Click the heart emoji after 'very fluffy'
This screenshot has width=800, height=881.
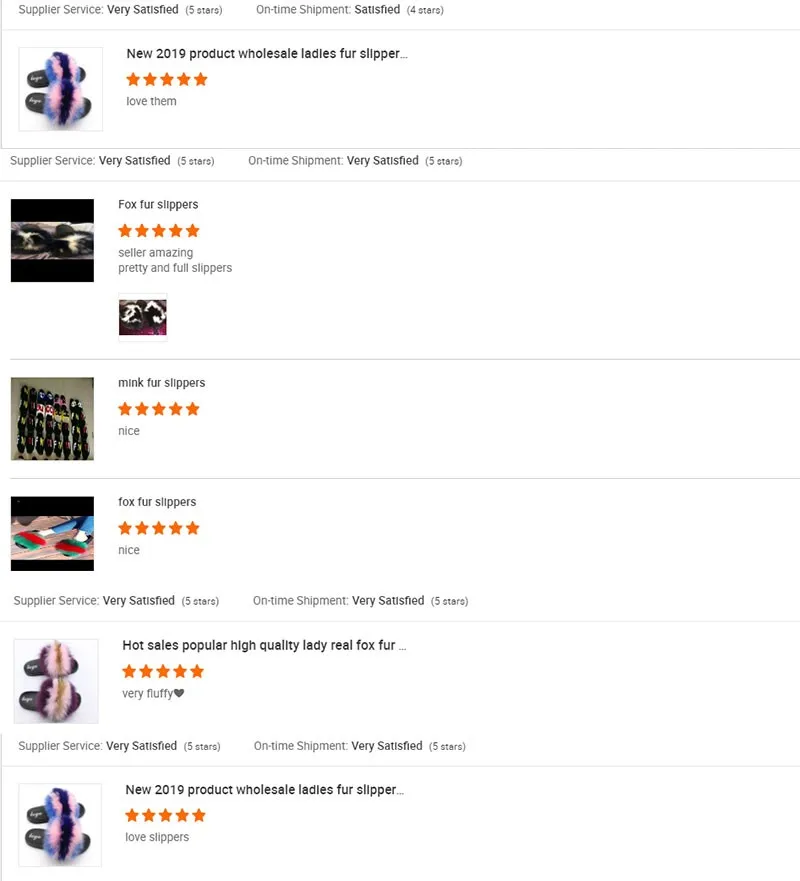pyautogui.click(x=179, y=693)
